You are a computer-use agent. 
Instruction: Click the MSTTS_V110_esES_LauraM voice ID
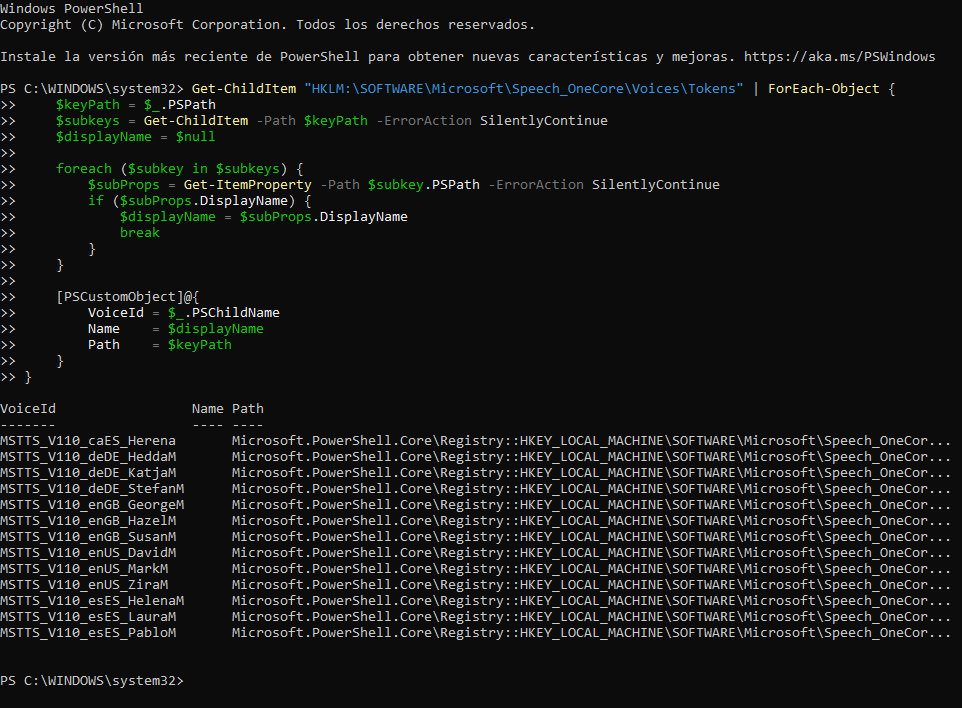tap(88, 617)
